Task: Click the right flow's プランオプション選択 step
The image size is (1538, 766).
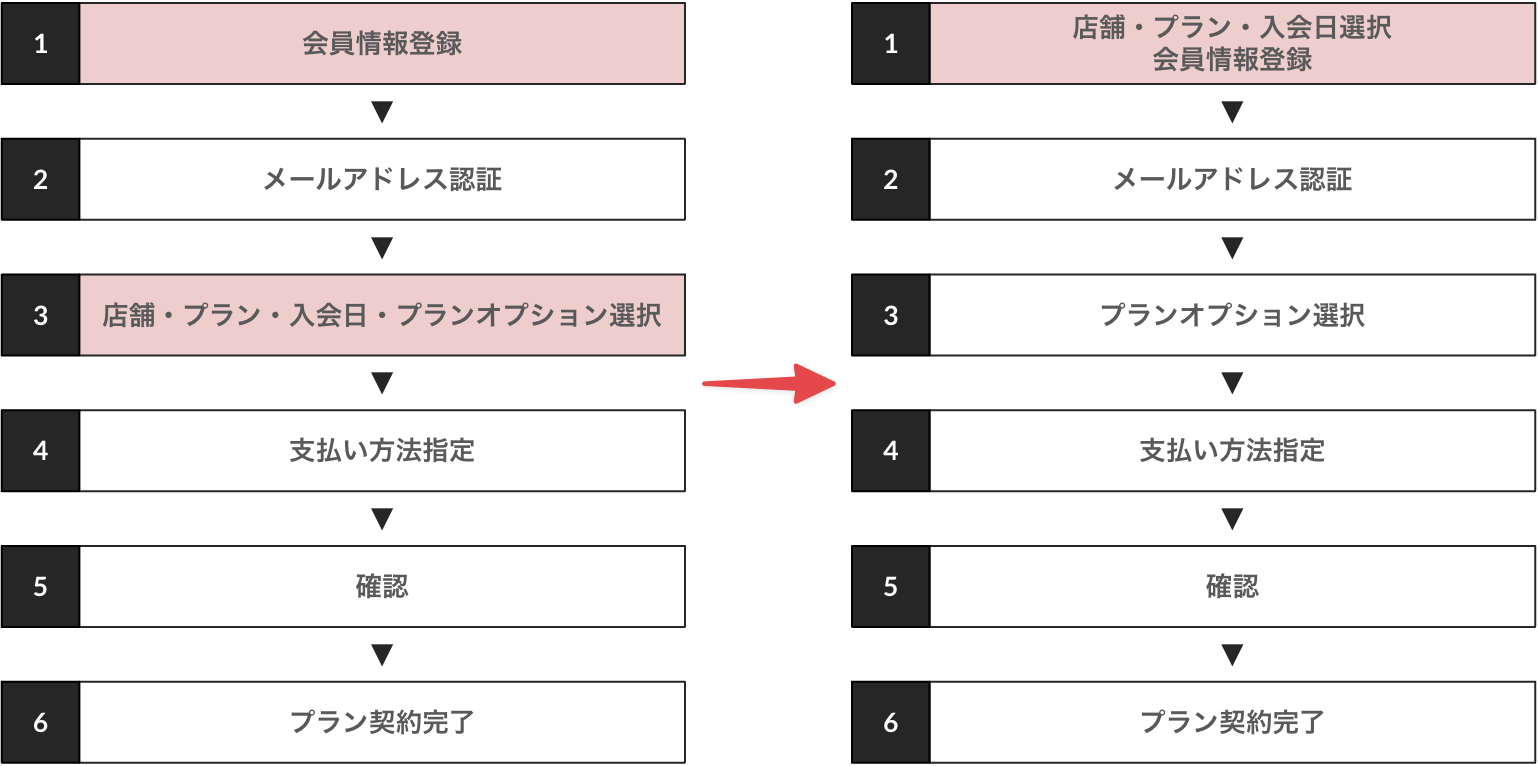Action: pos(1232,315)
